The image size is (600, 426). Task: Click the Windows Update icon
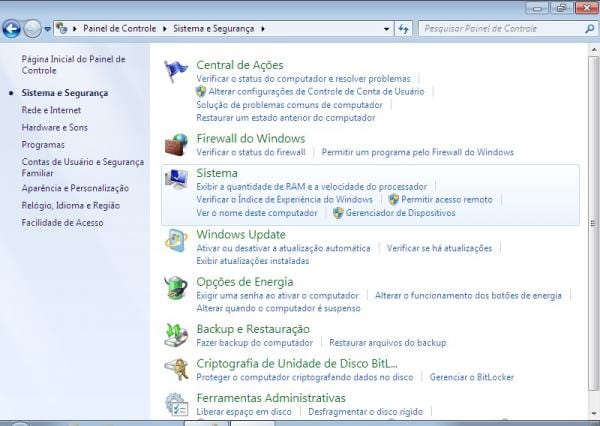coord(176,241)
